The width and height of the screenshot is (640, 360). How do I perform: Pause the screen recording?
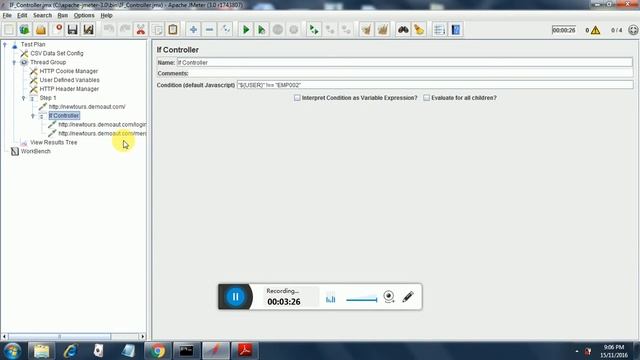(236, 297)
